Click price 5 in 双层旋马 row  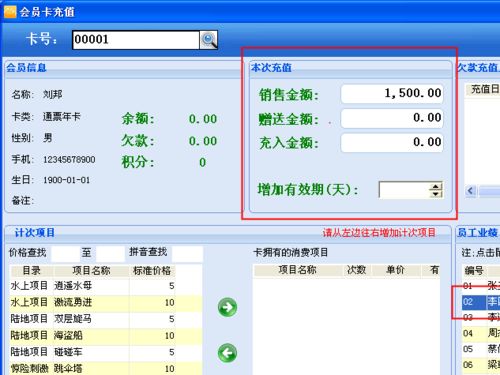click(x=171, y=319)
